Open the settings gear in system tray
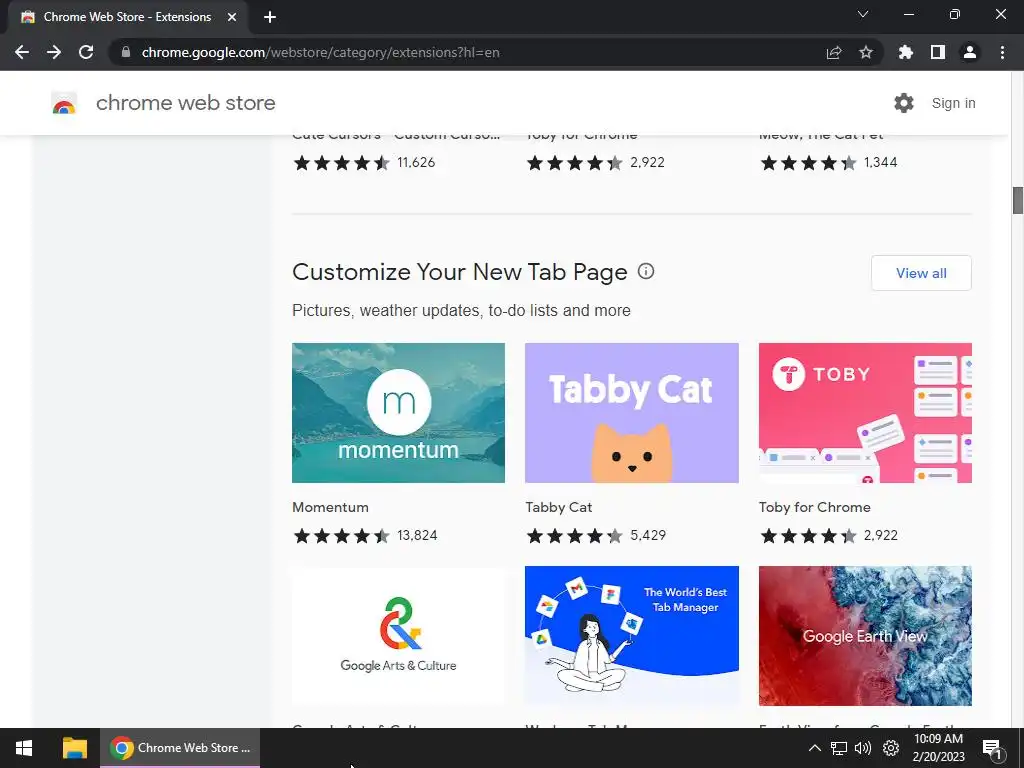 (891, 748)
